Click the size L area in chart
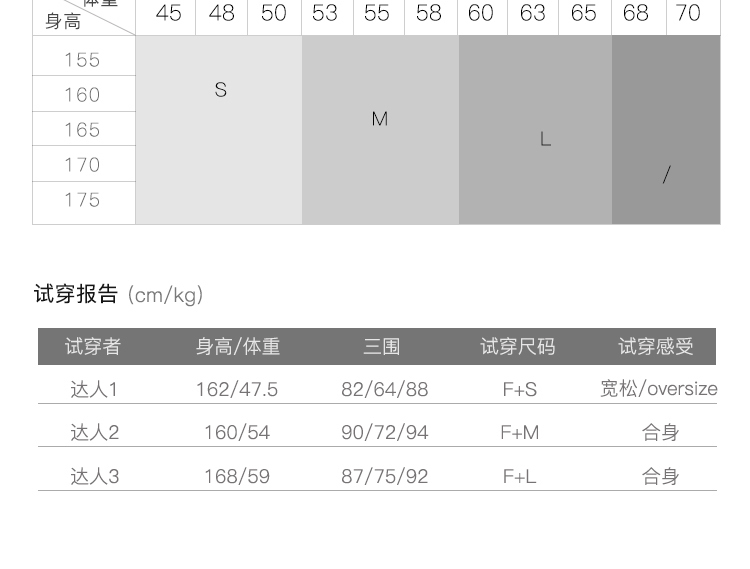The width and height of the screenshot is (750, 569). click(x=545, y=139)
